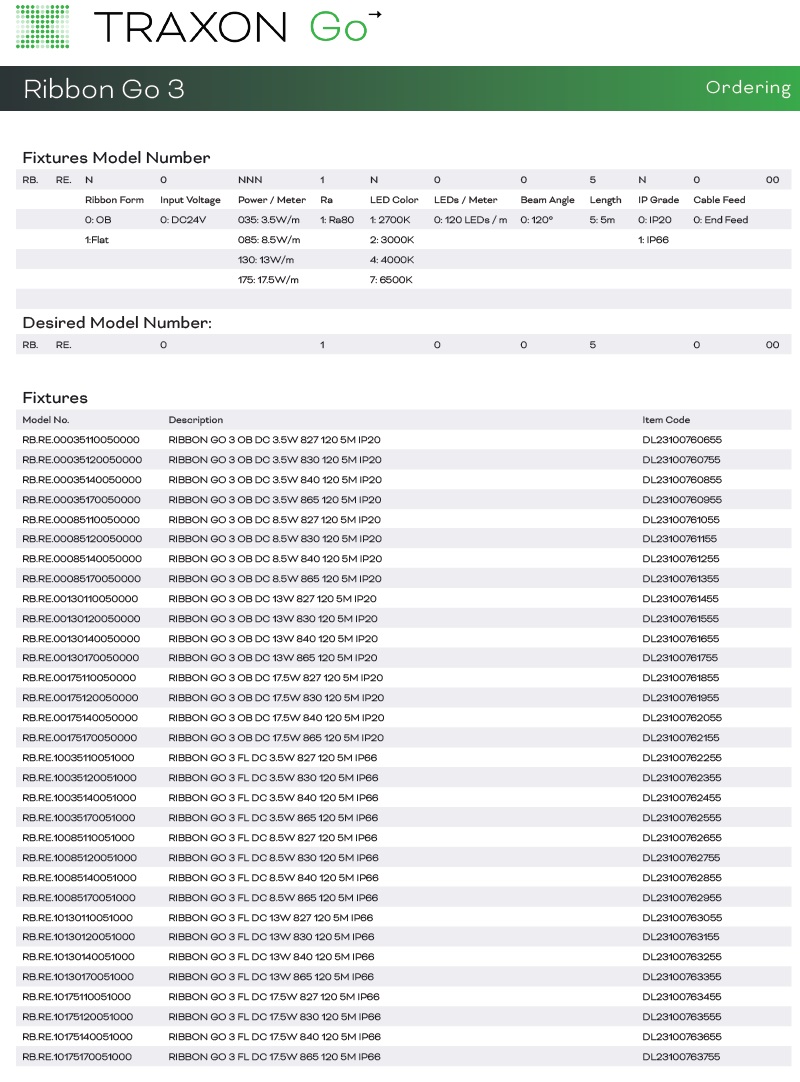800x1082 pixels.
Task: Click the 0: End Feed cable option
Action: click(x=720, y=220)
